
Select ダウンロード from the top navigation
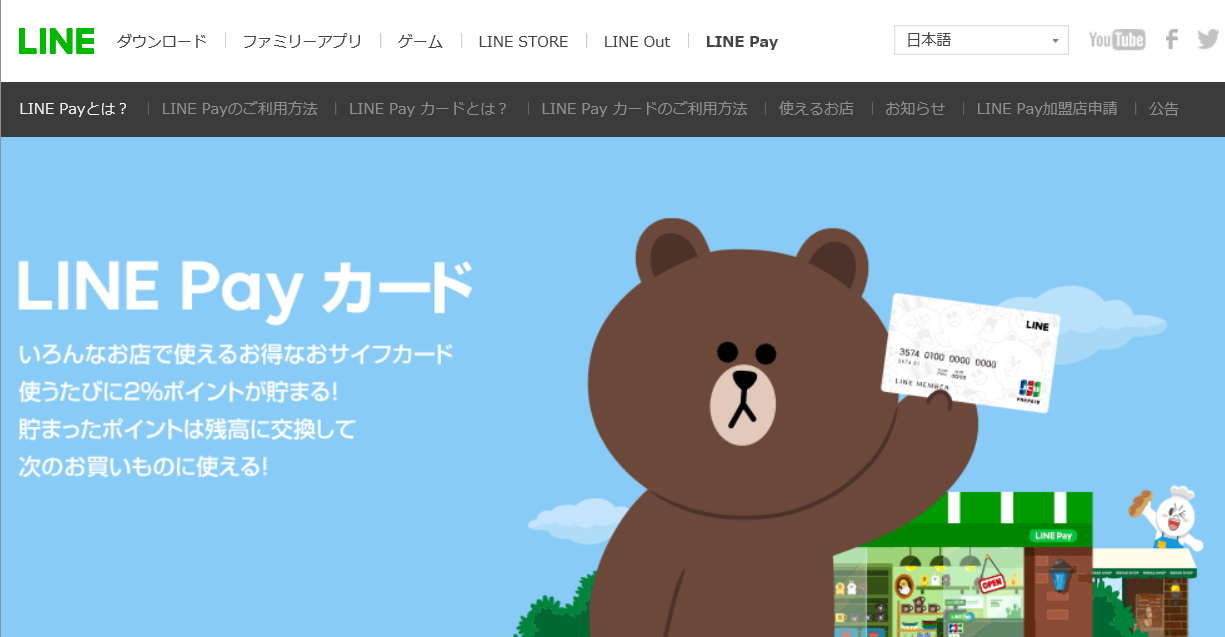(x=162, y=42)
